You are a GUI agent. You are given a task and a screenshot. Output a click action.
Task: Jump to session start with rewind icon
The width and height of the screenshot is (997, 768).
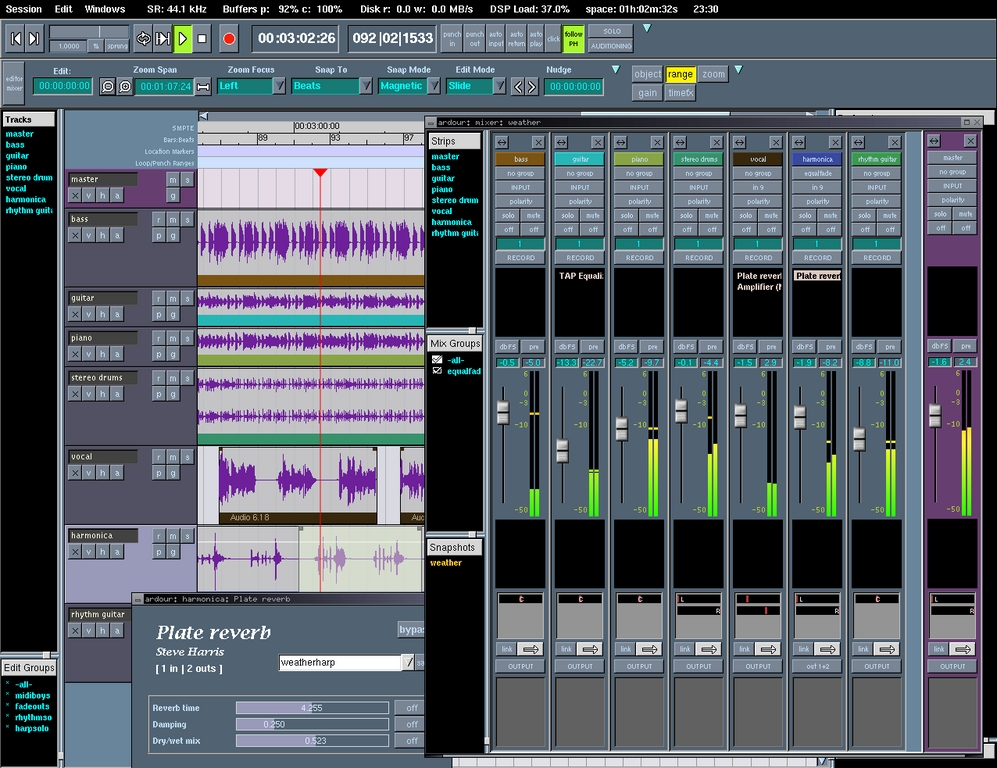pos(15,39)
